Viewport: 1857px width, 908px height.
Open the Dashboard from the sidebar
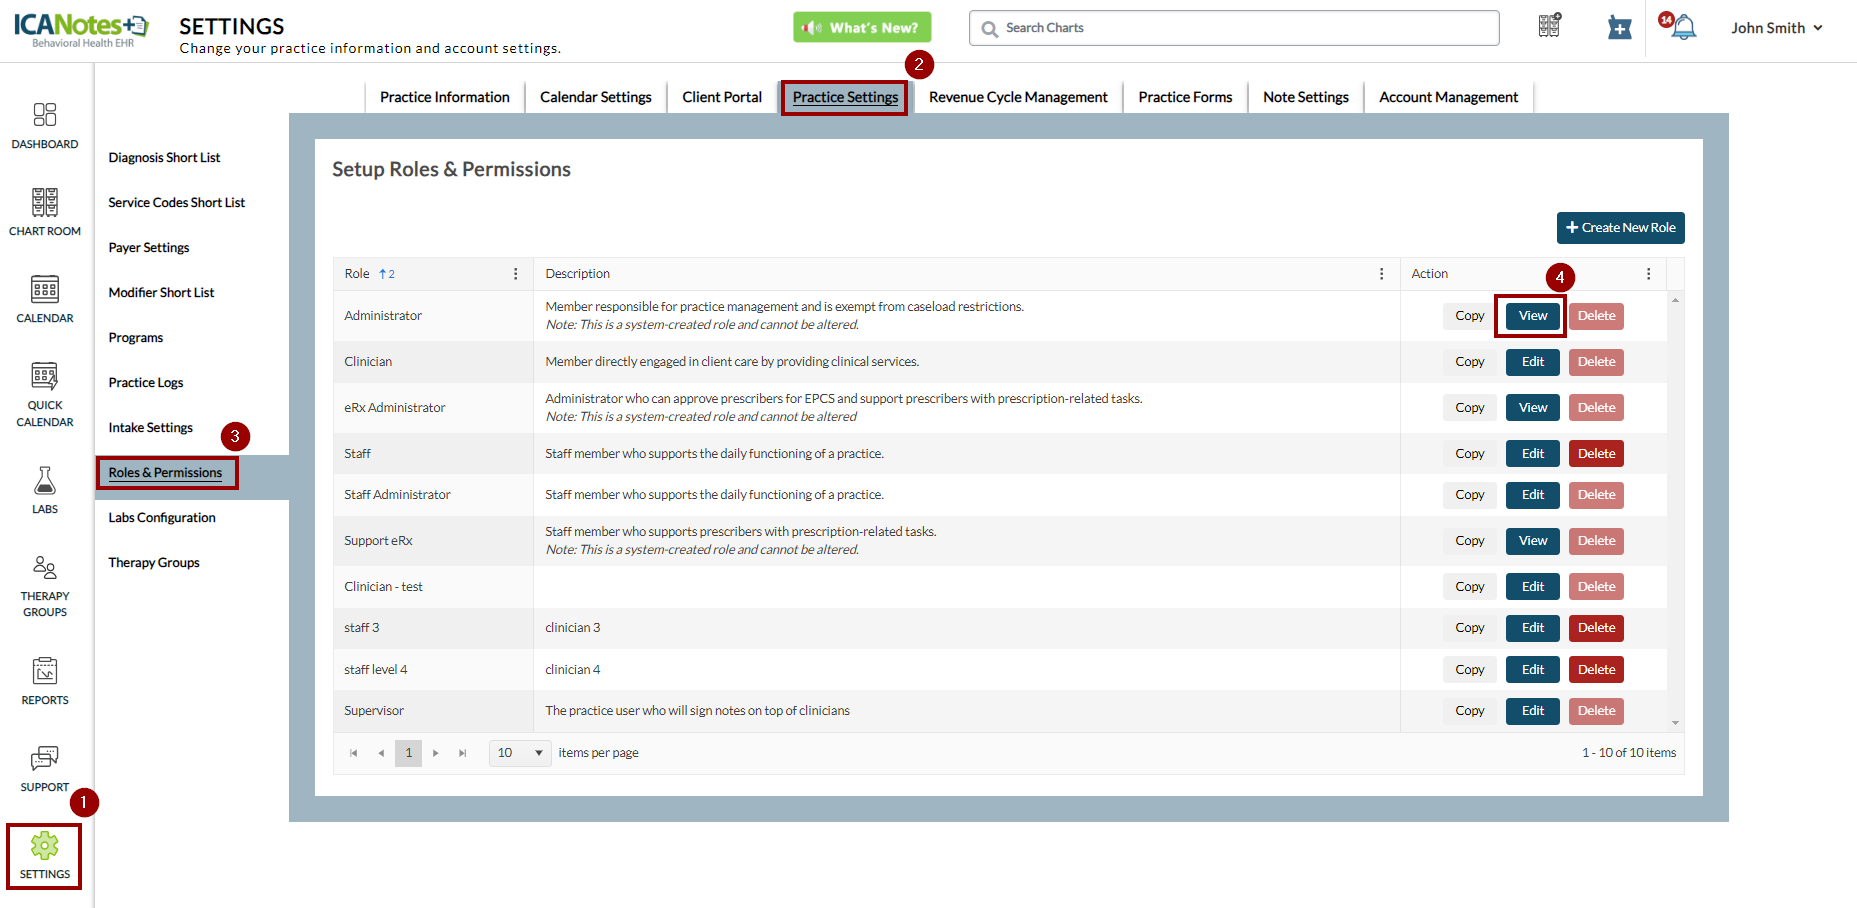pyautogui.click(x=45, y=115)
